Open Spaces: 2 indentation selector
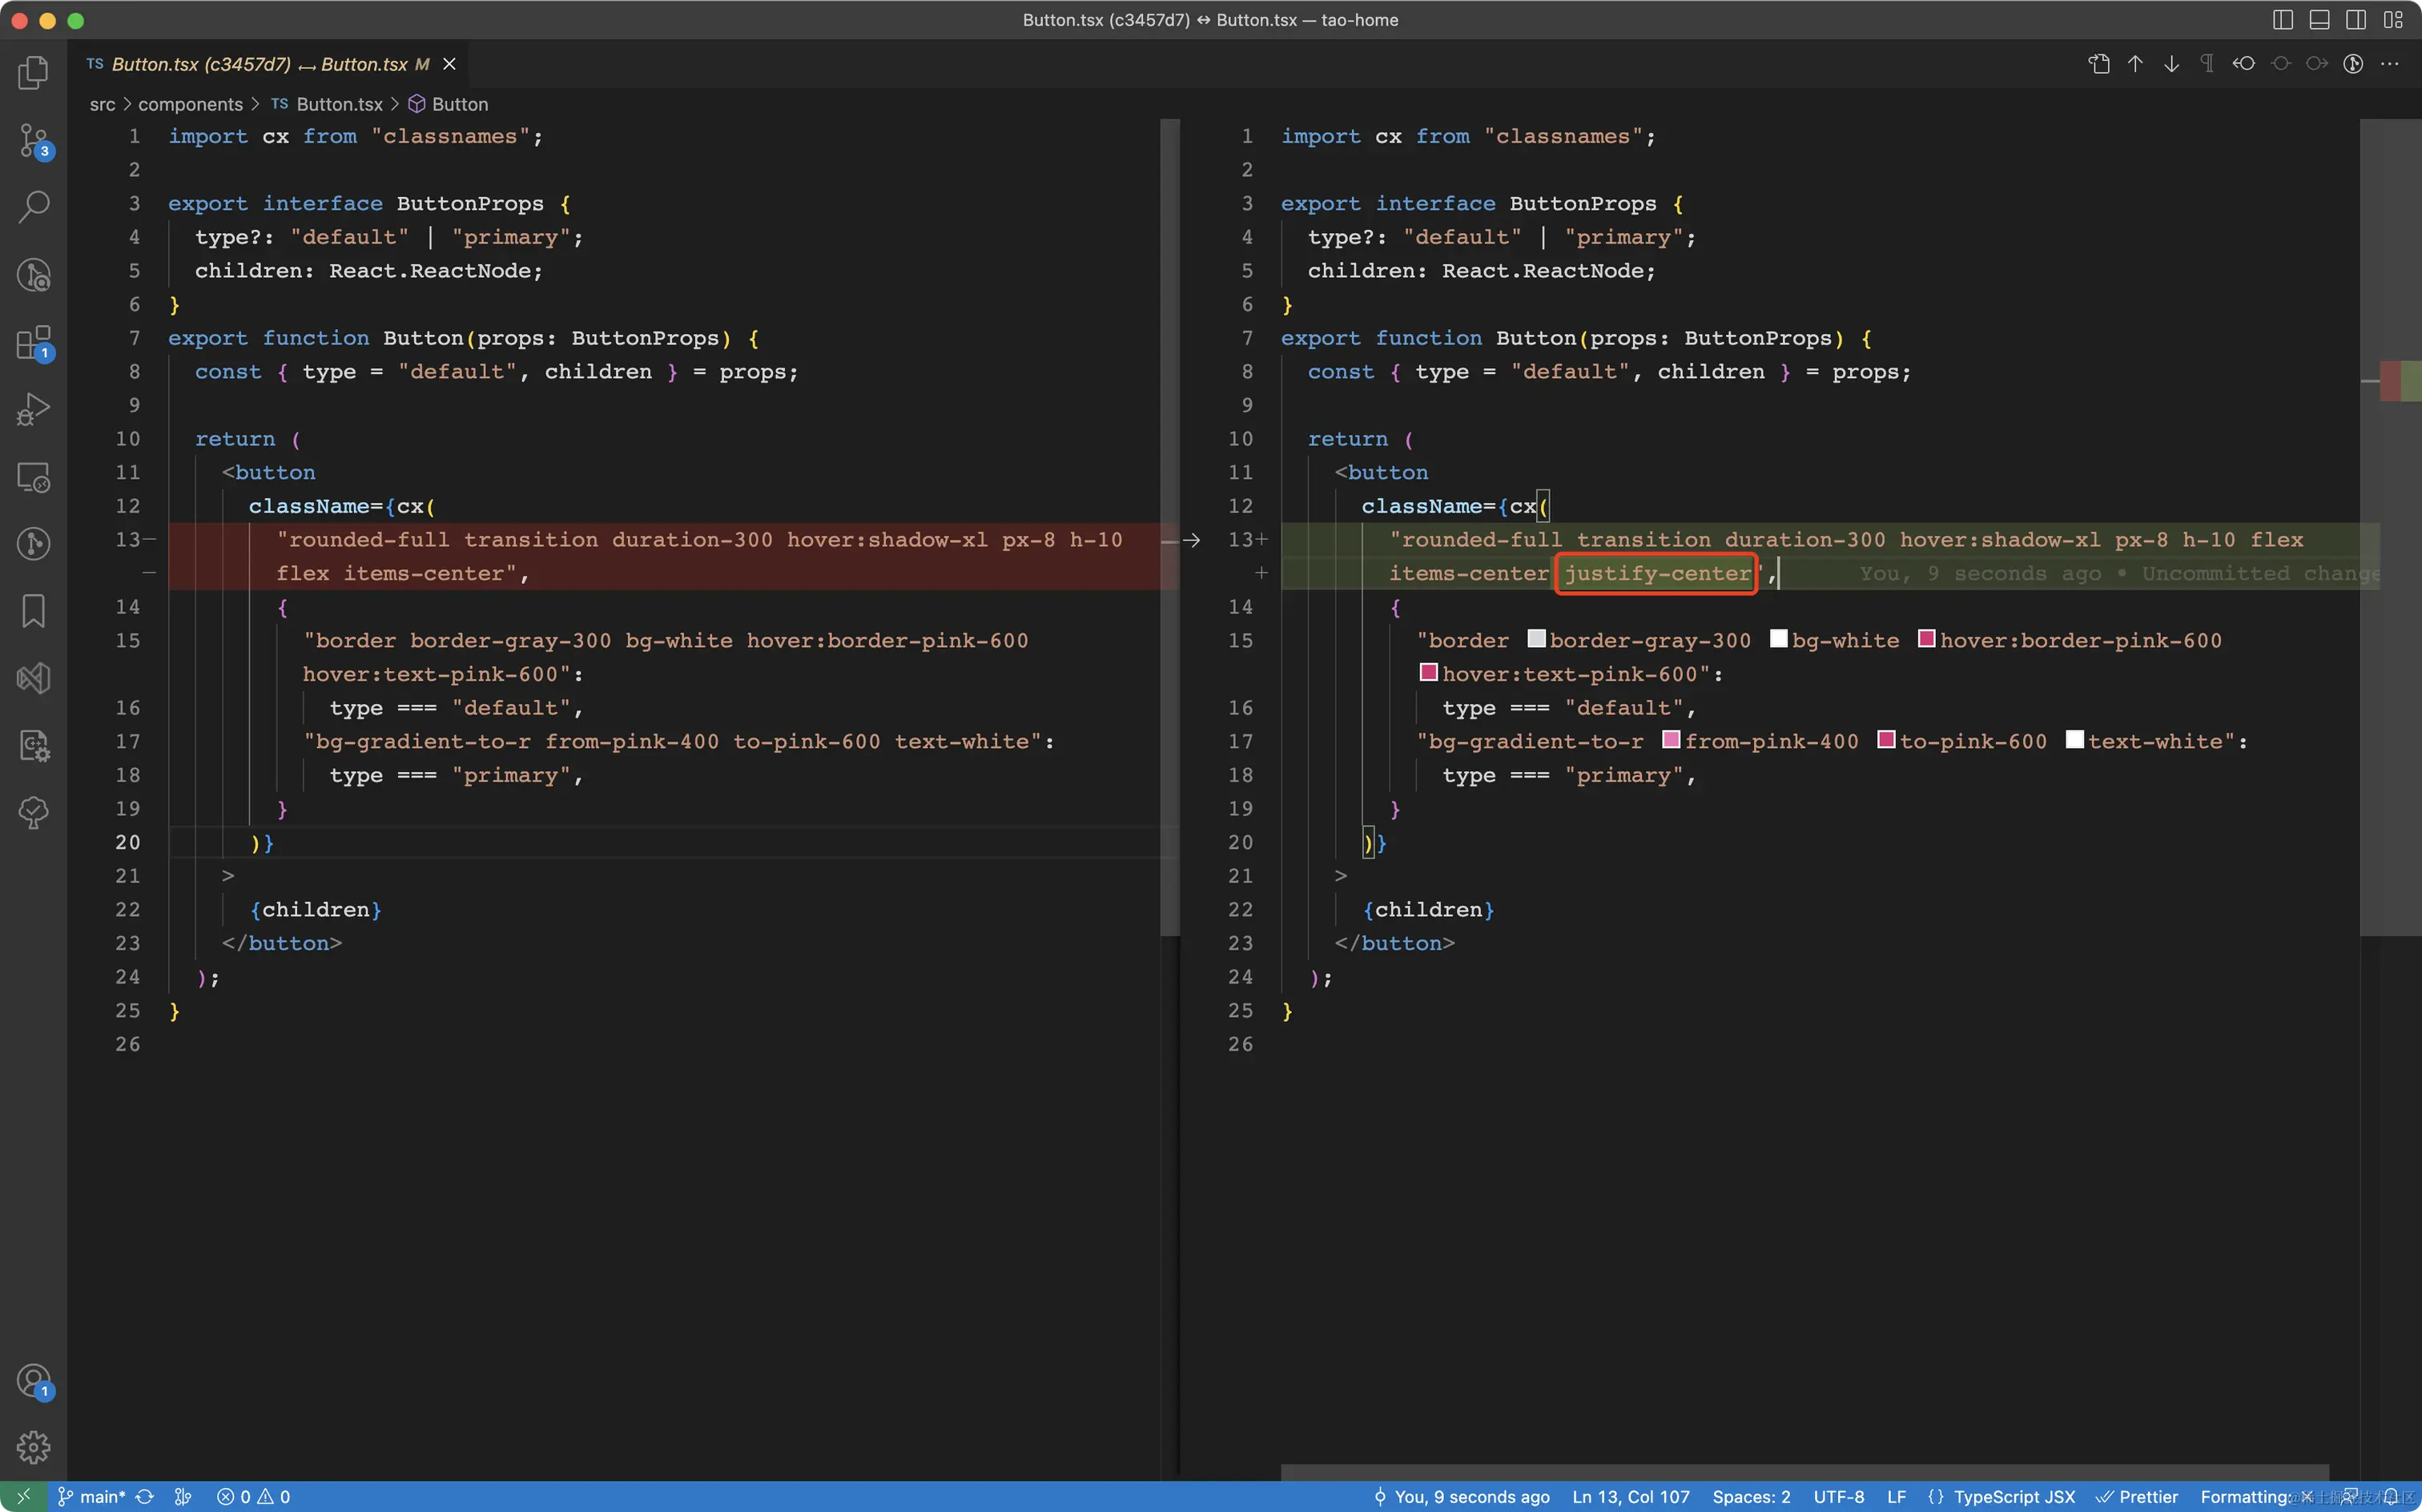The image size is (2422, 1512). [1751, 1496]
